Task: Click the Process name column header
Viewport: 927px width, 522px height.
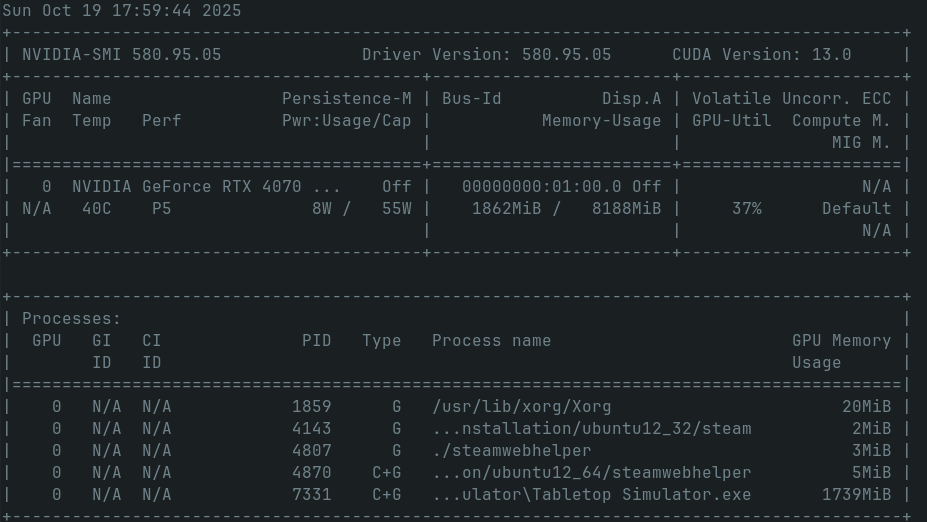Action: tap(491, 341)
